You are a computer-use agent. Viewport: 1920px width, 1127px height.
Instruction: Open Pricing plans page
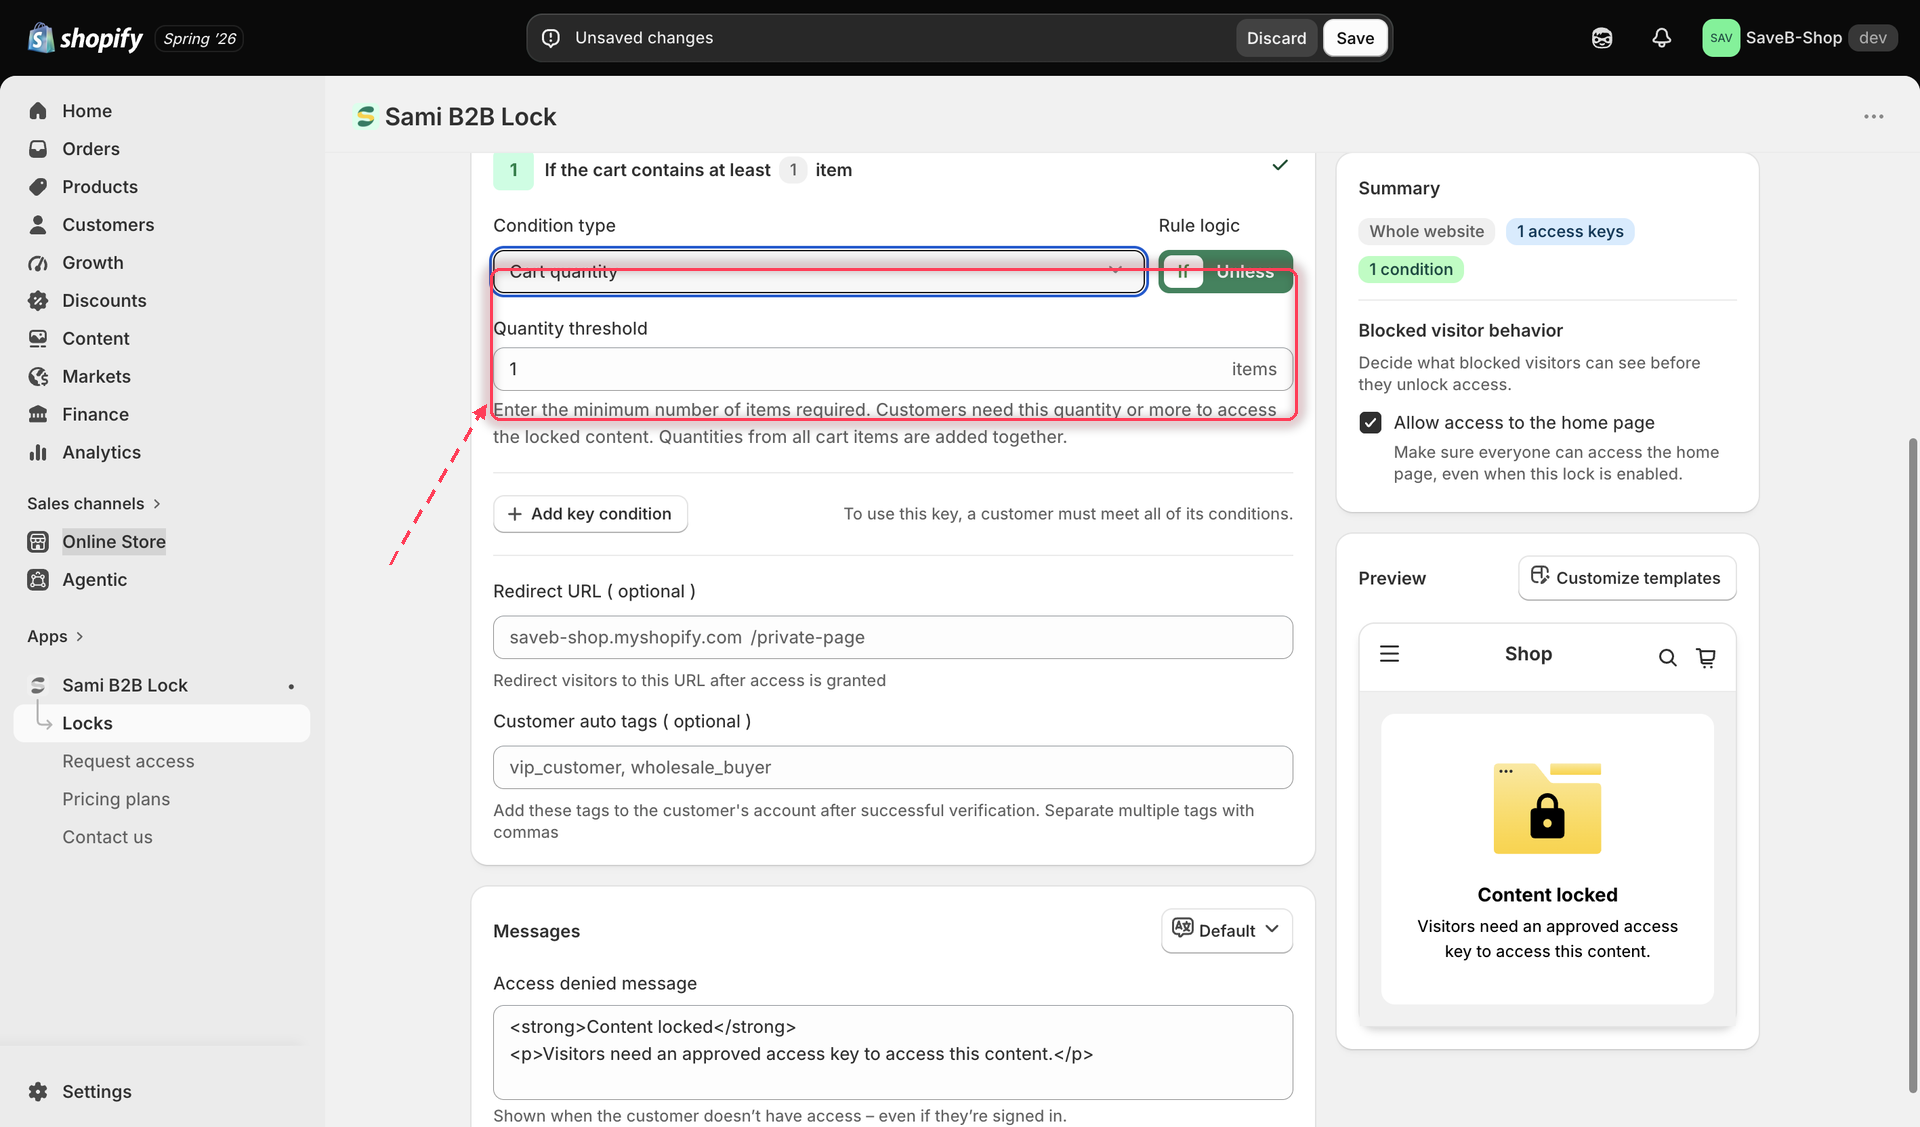(x=116, y=800)
